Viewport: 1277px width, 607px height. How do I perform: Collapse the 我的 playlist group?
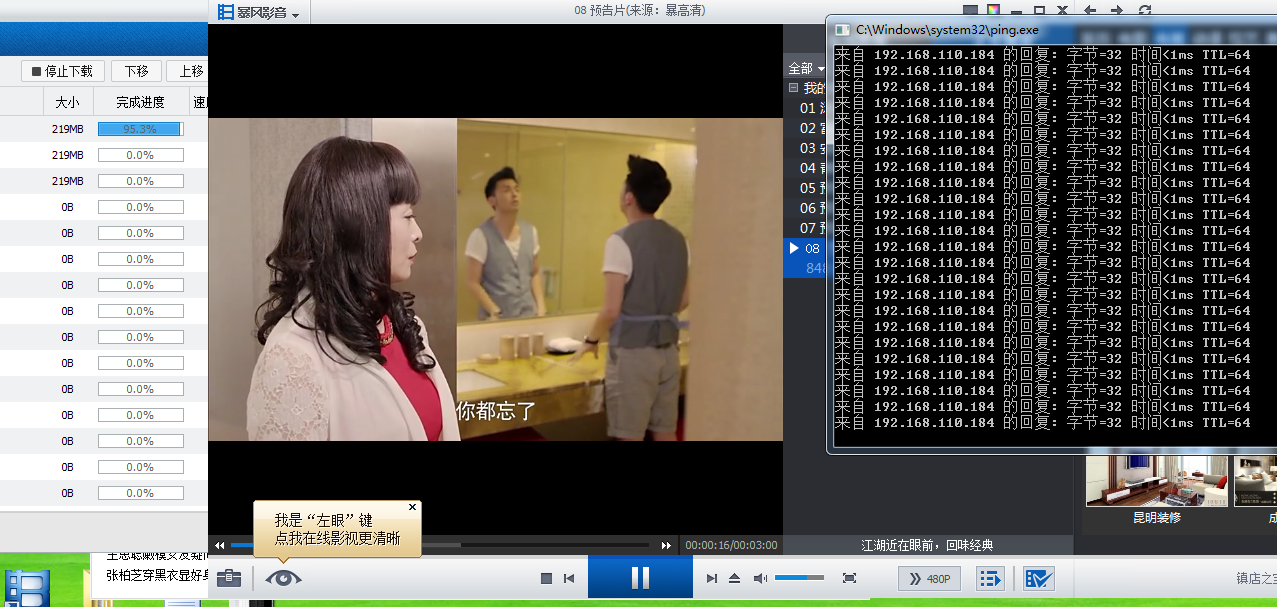[x=793, y=88]
